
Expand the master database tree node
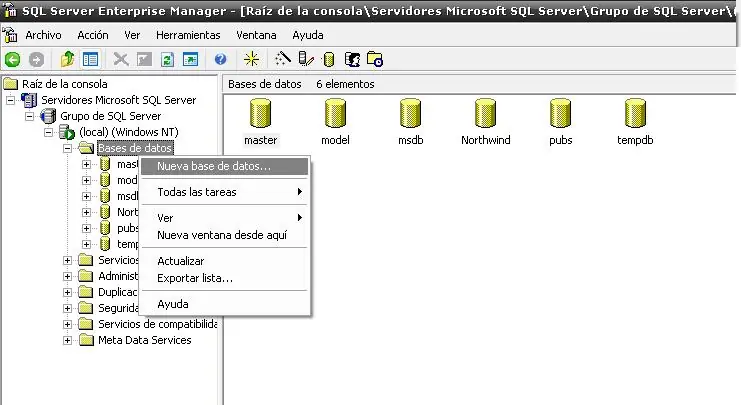(86, 164)
